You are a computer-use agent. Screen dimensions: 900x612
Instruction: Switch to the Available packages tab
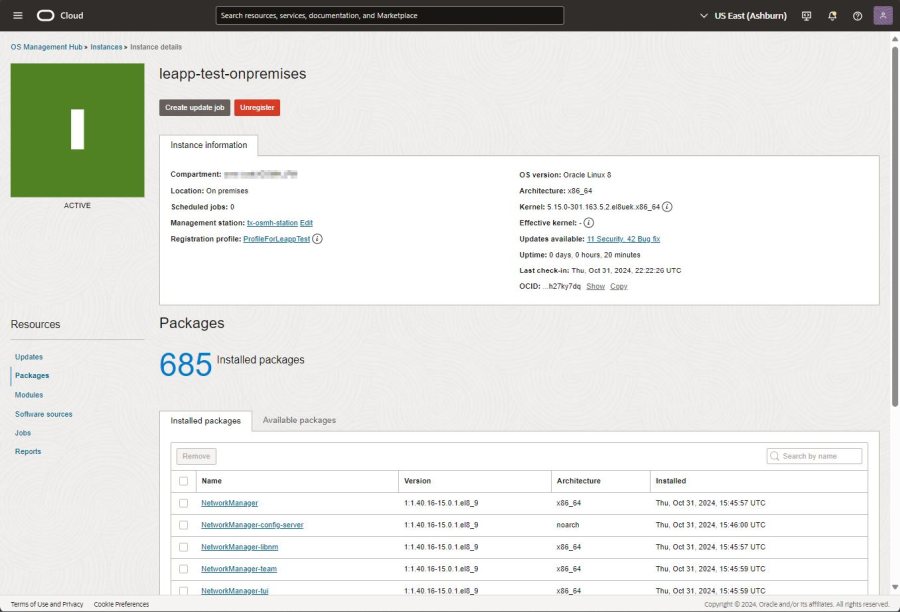click(x=299, y=420)
